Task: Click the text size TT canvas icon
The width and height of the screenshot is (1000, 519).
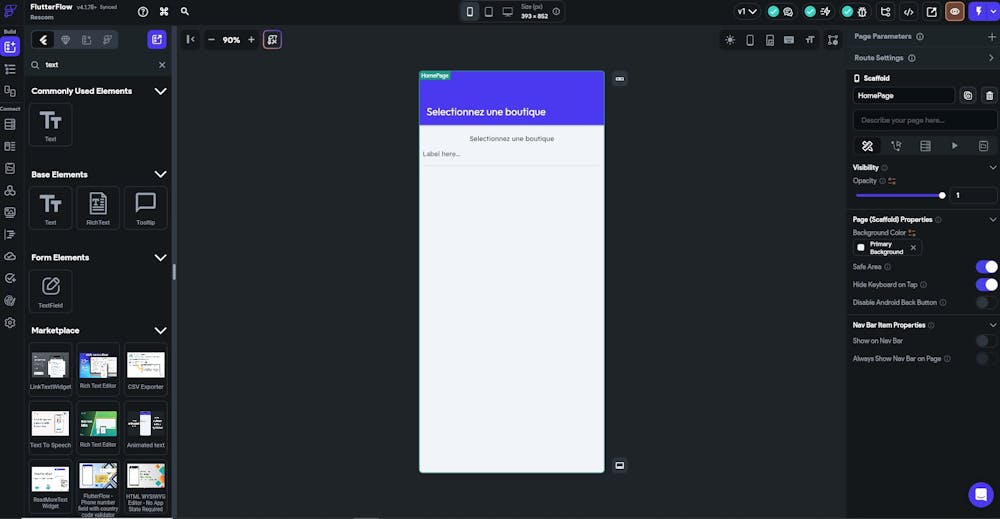Action: tap(810, 40)
